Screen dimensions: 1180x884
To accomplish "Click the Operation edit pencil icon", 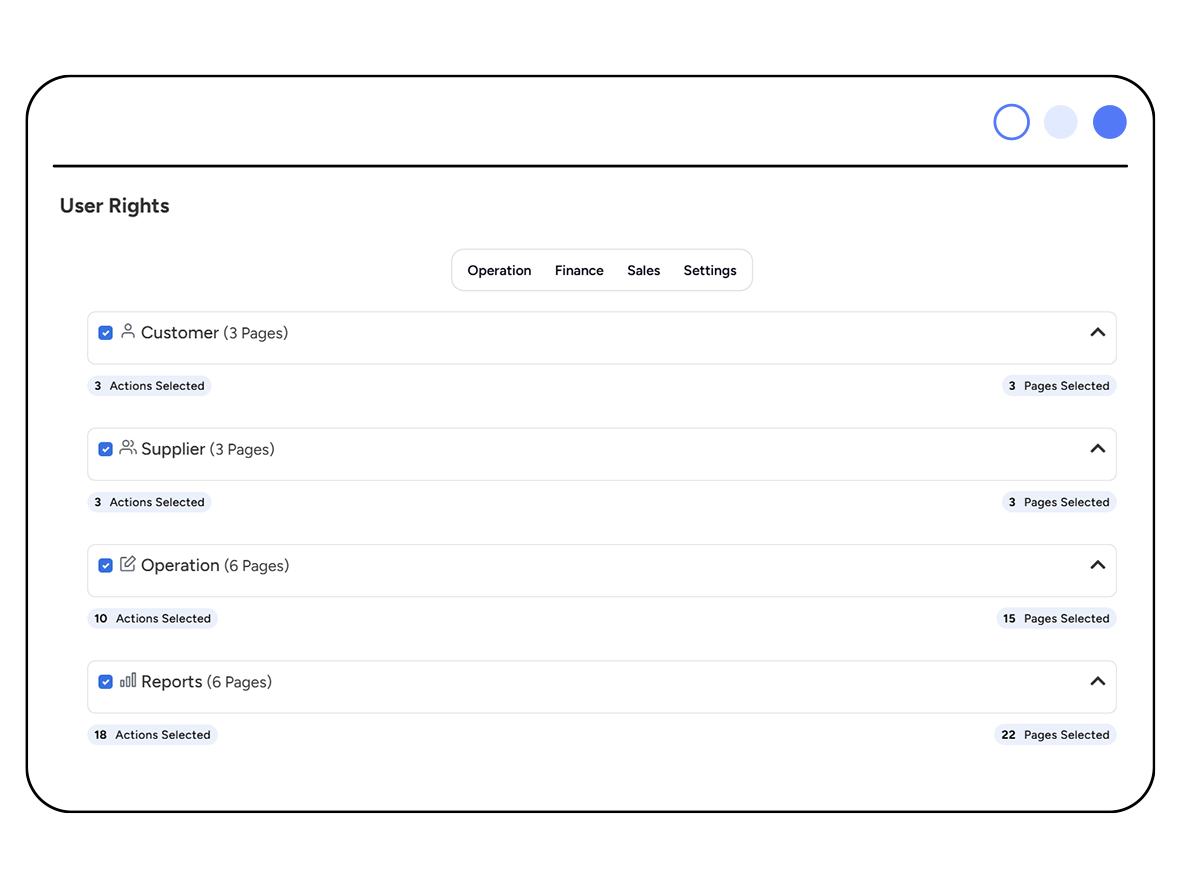I will tap(128, 564).
